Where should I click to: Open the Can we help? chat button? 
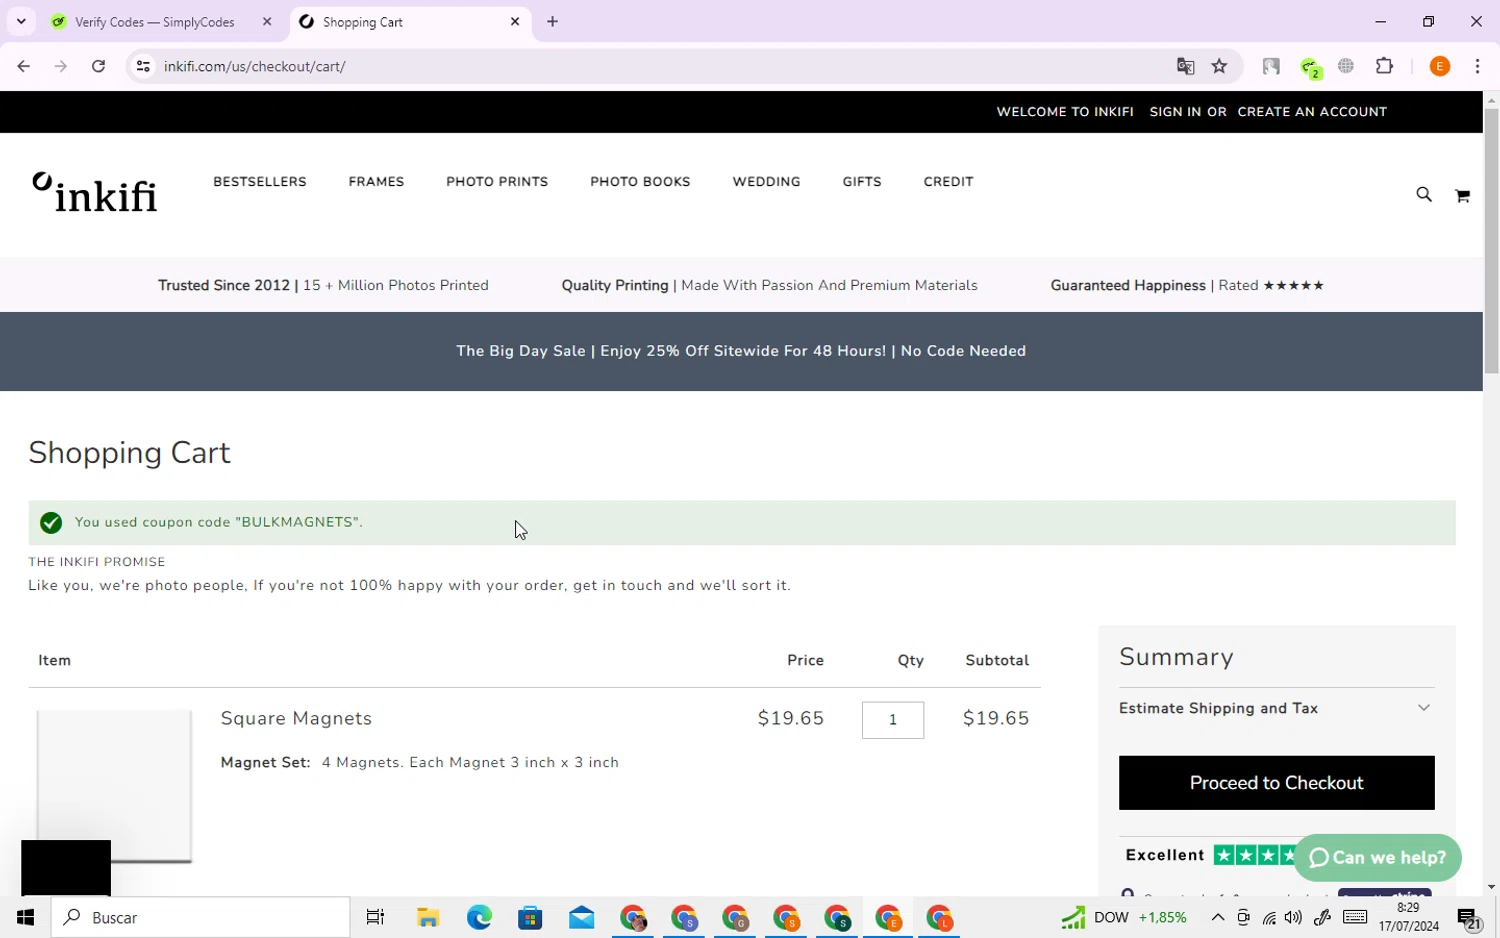point(1377,858)
